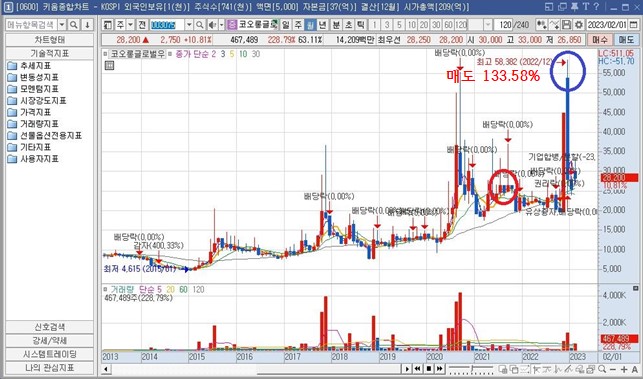Click the 전 button in toolbar
The image size is (643, 379).
(142, 25)
